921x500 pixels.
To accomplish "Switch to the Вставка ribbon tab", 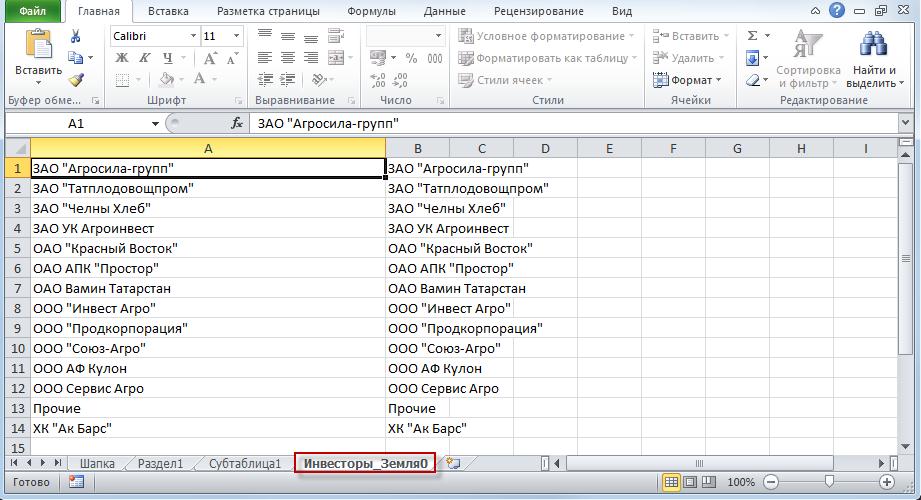I will point(168,11).
